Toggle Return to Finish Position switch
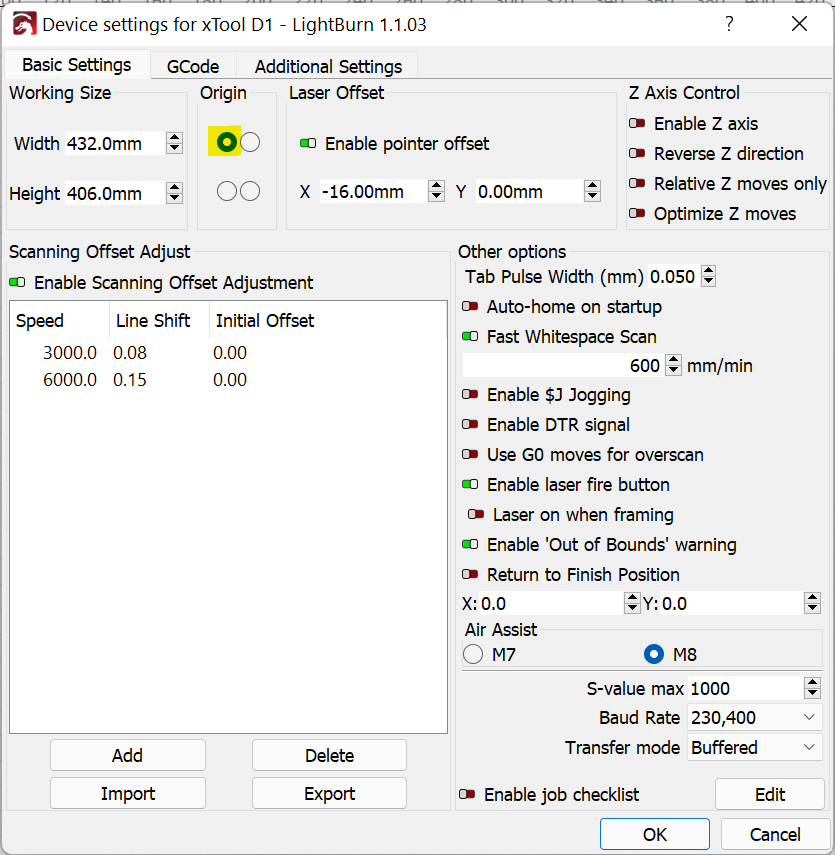The height and width of the screenshot is (855, 835). coord(470,574)
